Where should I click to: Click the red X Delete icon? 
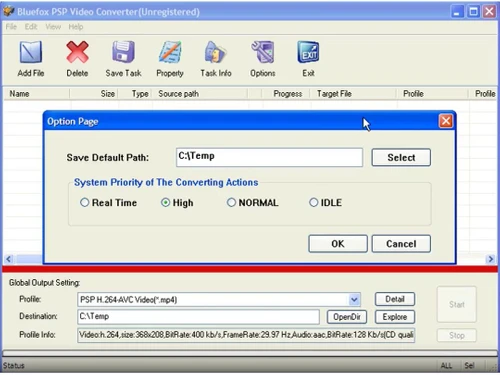[77, 52]
